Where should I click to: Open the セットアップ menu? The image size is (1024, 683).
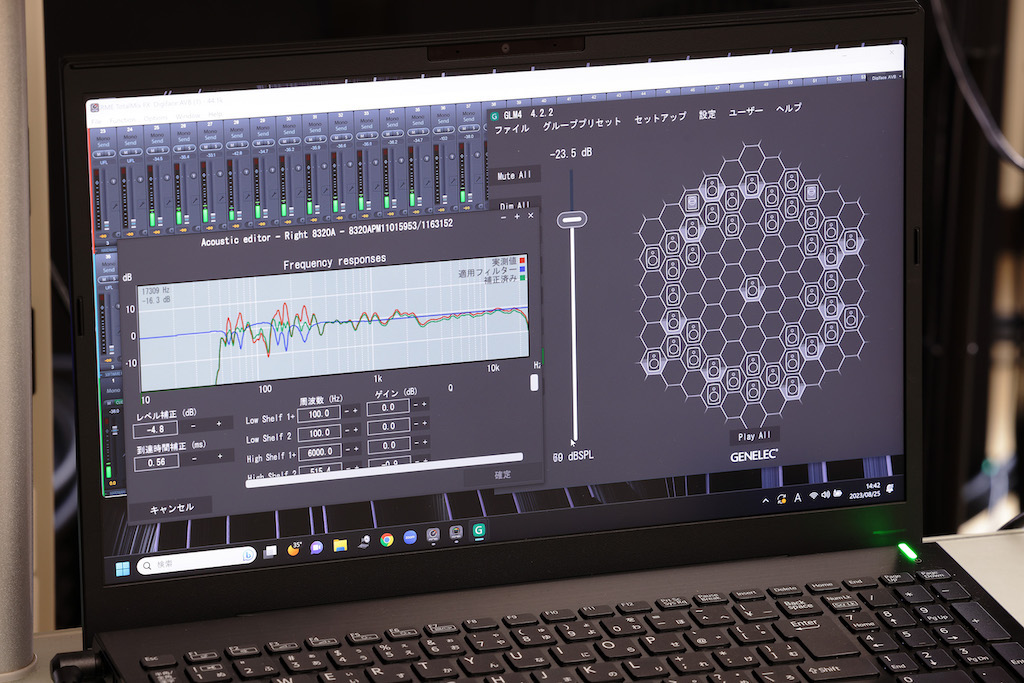660,117
